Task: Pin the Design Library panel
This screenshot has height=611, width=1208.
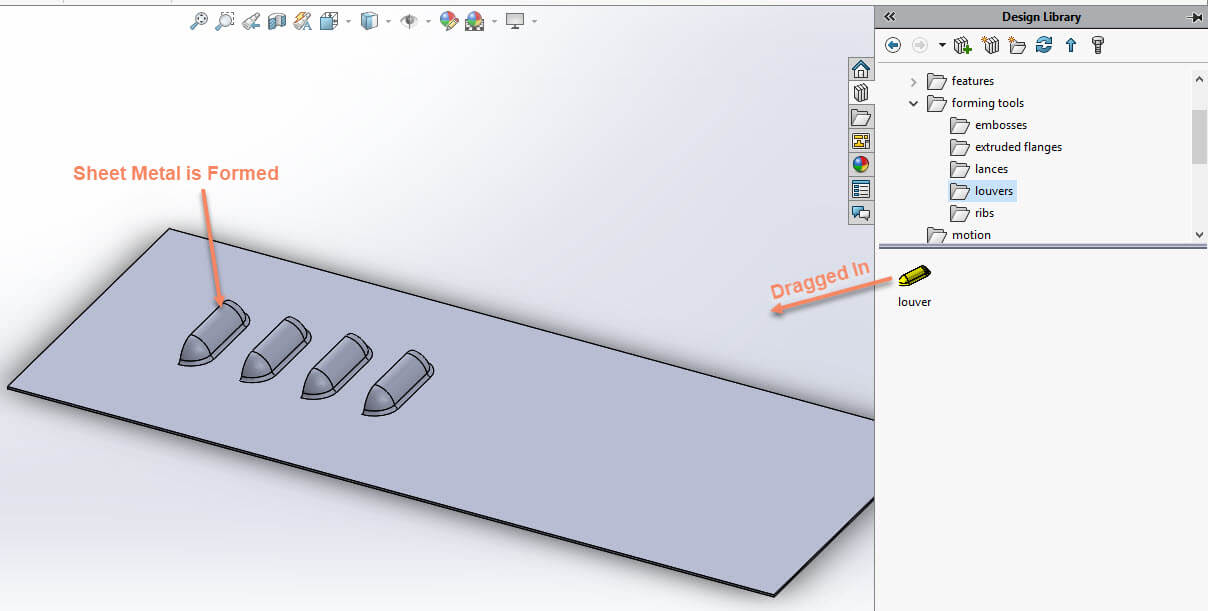Action: [1193, 17]
